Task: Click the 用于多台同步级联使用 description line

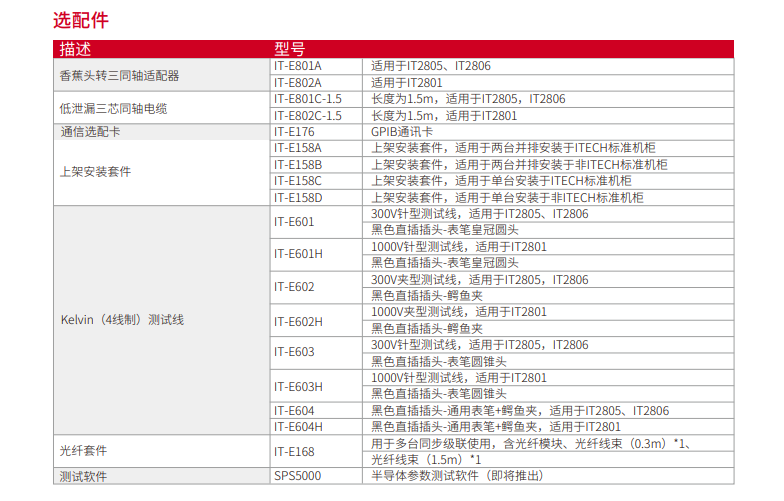Action: click(531, 444)
